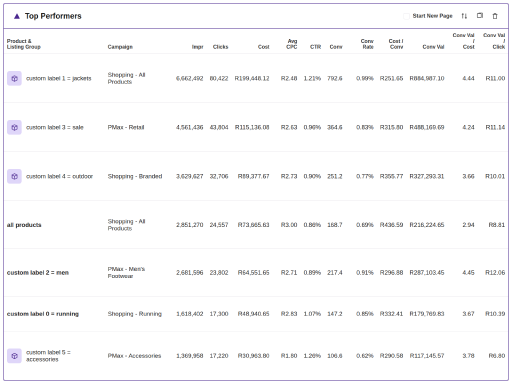The width and height of the screenshot is (512, 384).
Task: Click 'PMax - Men's Footwear' campaign cell
Action: click(126, 273)
